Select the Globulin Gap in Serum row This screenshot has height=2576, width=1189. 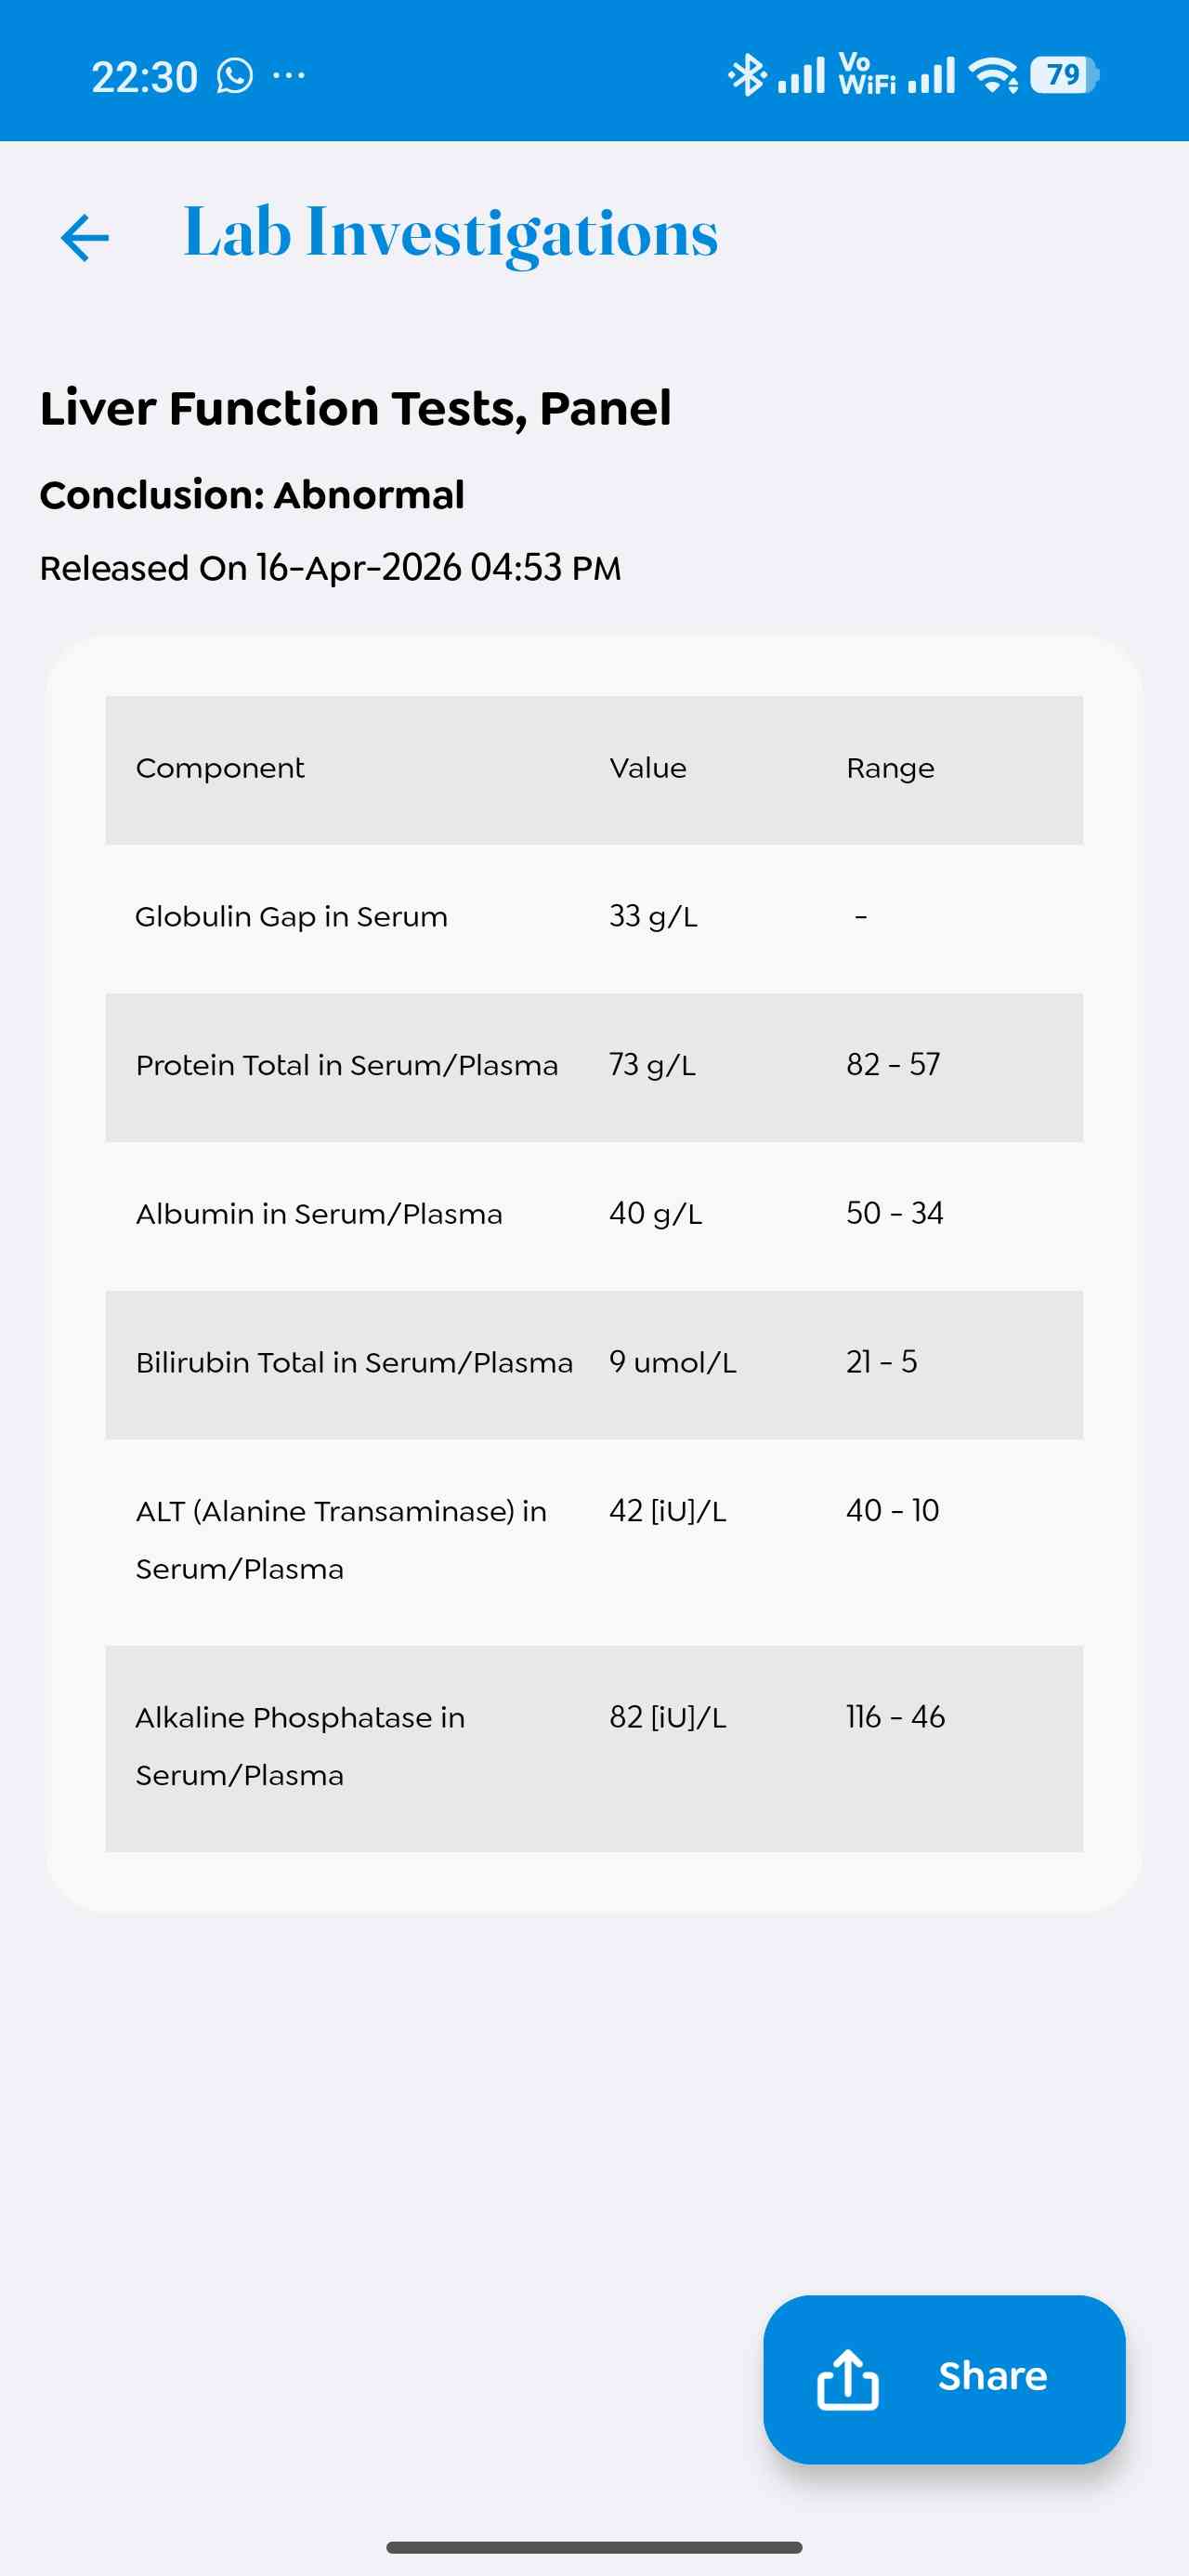pos(594,917)
